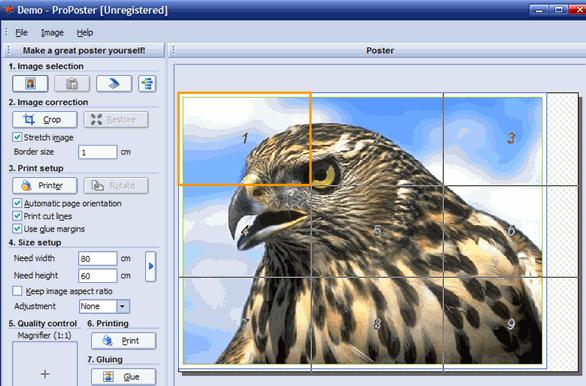Select poster page 1 (highlighted tile)
Image resolution: width=586 pixels, height=386 pixels.
245,139
